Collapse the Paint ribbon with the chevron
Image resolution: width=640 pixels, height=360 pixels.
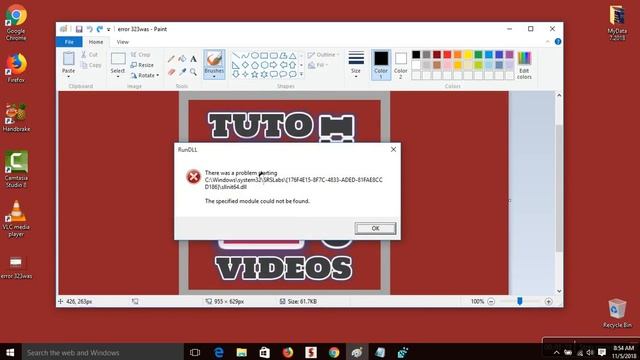coord(548,42)
